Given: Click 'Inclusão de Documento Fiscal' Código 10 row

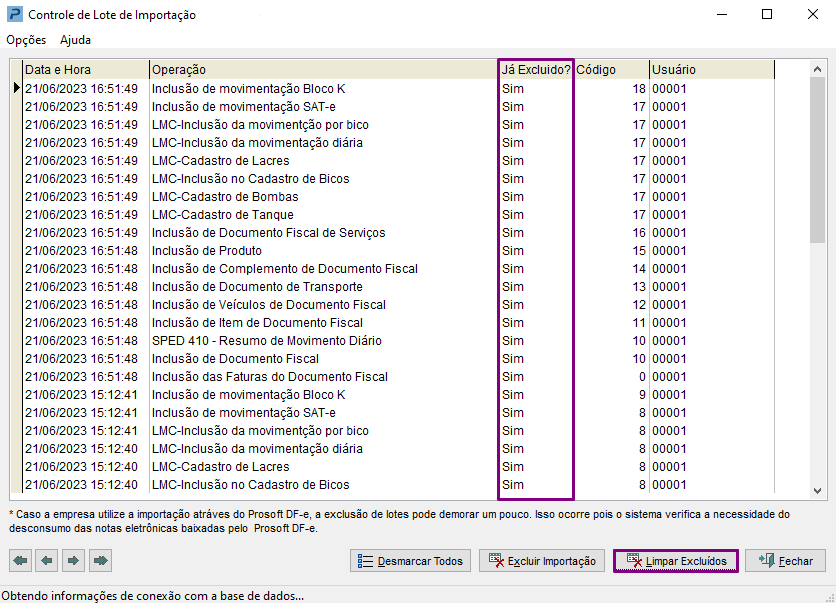Looking at the screenshot, I should [x=398, y=359].
